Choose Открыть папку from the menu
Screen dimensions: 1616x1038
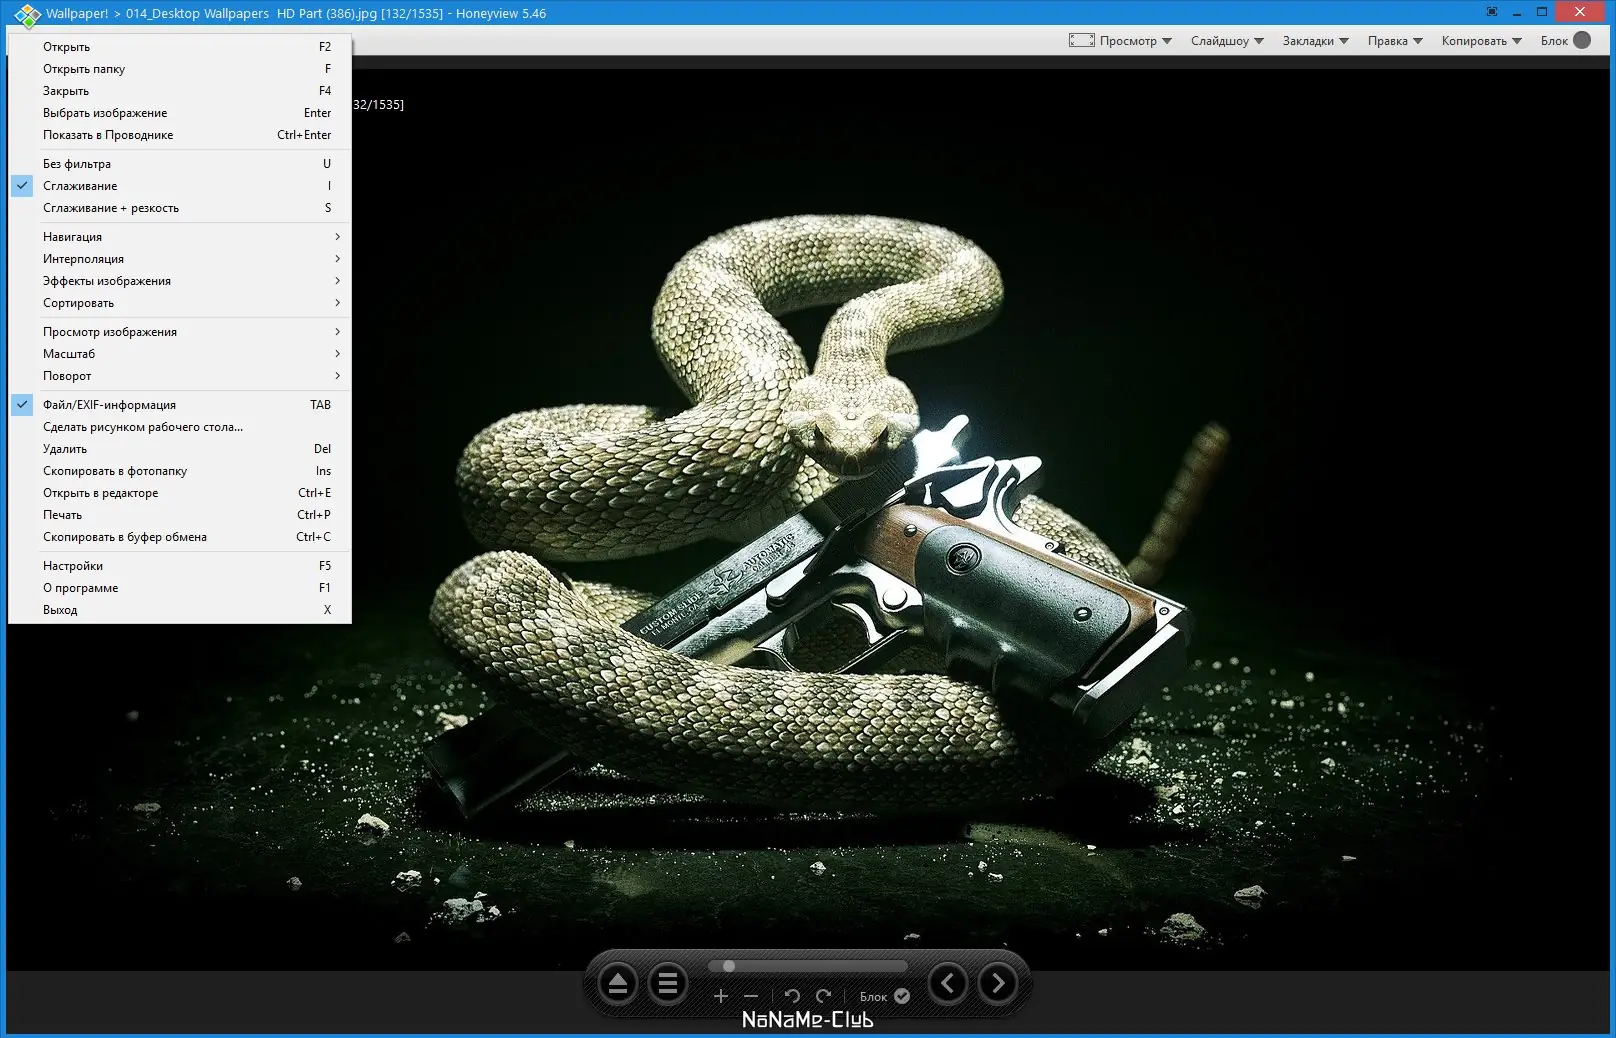pyautogui.click(x=180, y=69)
